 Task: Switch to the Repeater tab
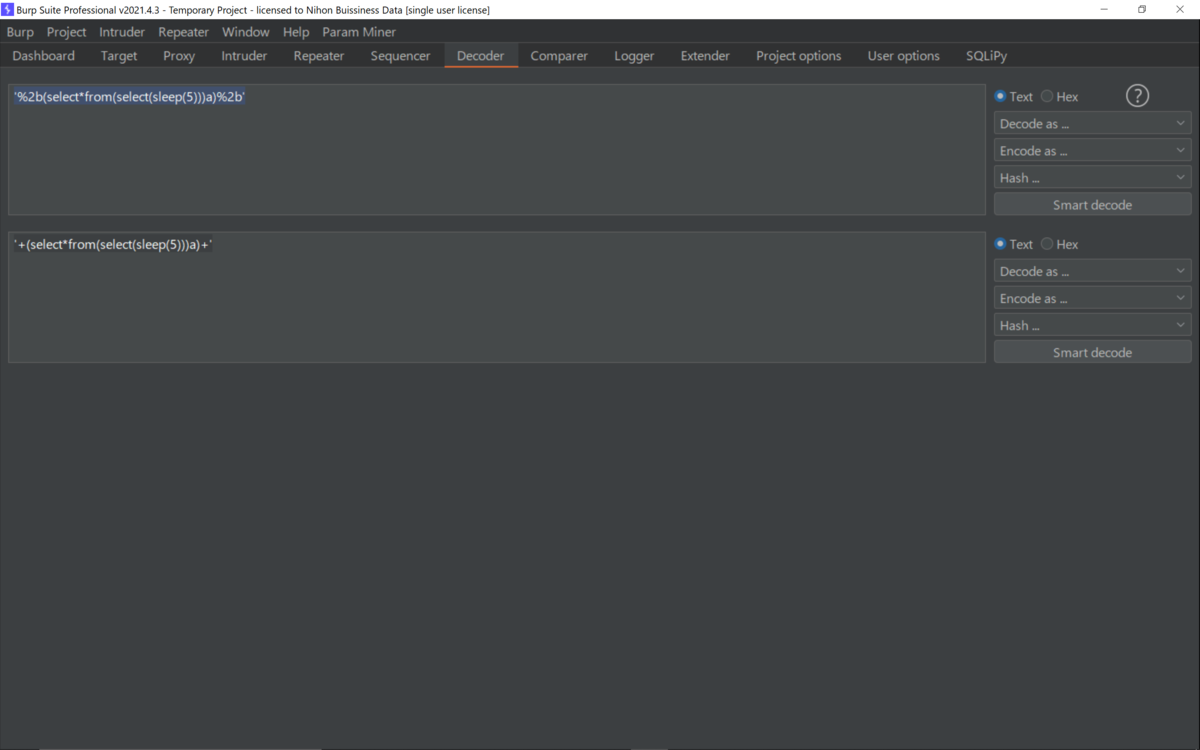click(319, 56)
